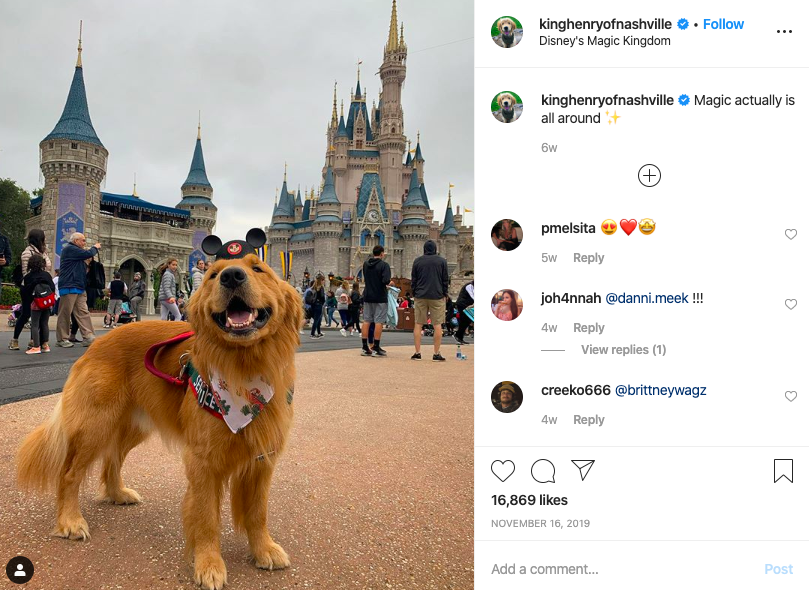The image size is (809, 590).
Task: Open the @danni.meek mention
Action: pyautogui.click(x=646, y=298)
